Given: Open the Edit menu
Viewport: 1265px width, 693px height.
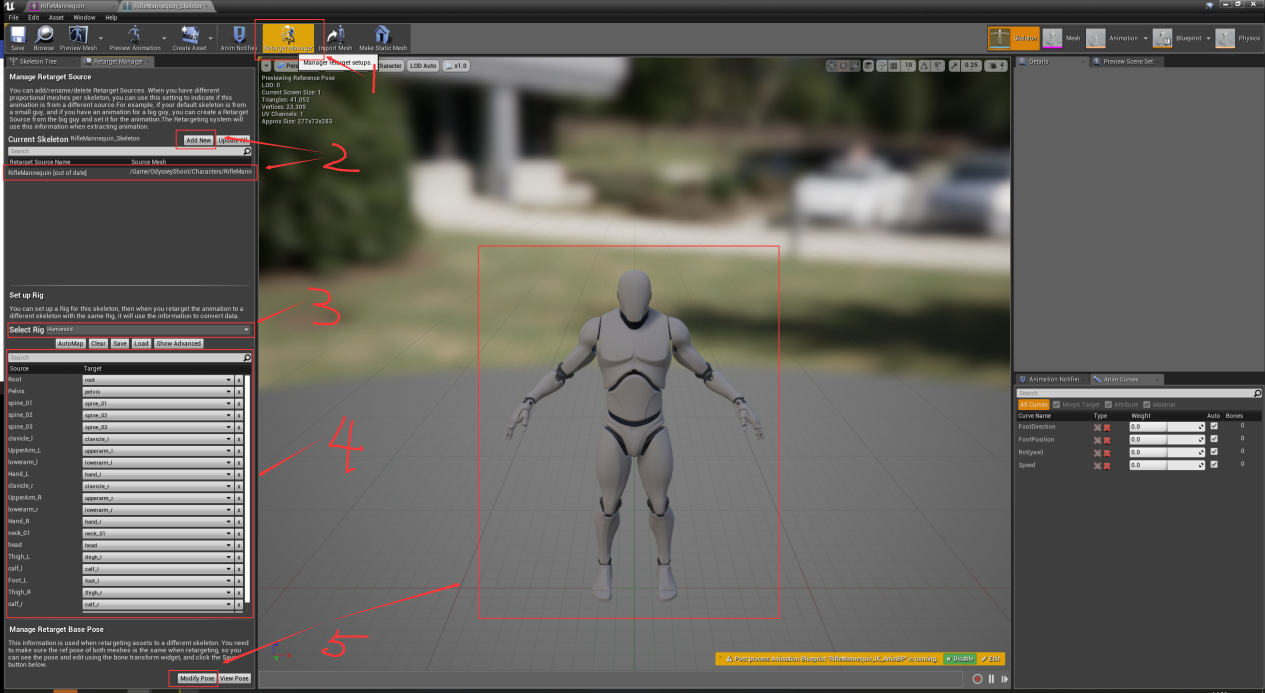Looking at the screenshot, I should [34, 17].
